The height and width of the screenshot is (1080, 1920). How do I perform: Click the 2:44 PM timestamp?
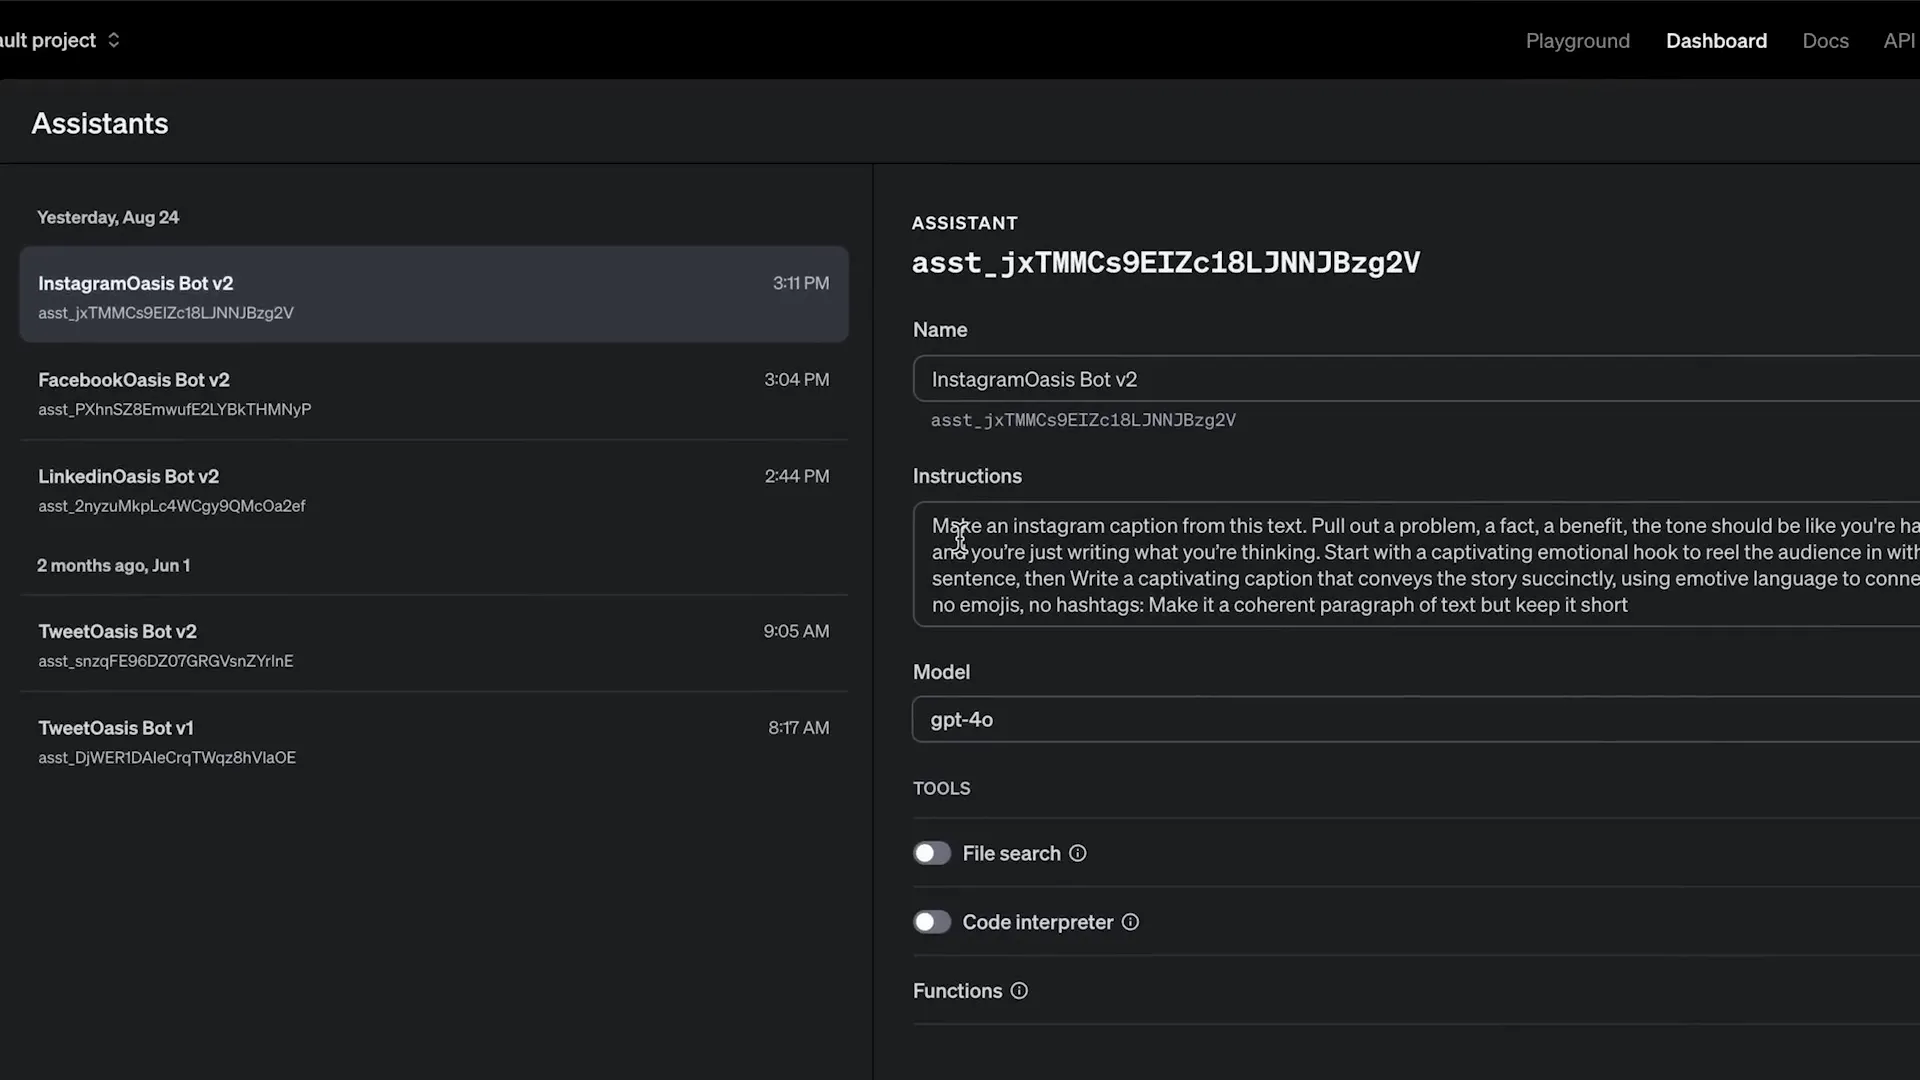pos(796,476)
